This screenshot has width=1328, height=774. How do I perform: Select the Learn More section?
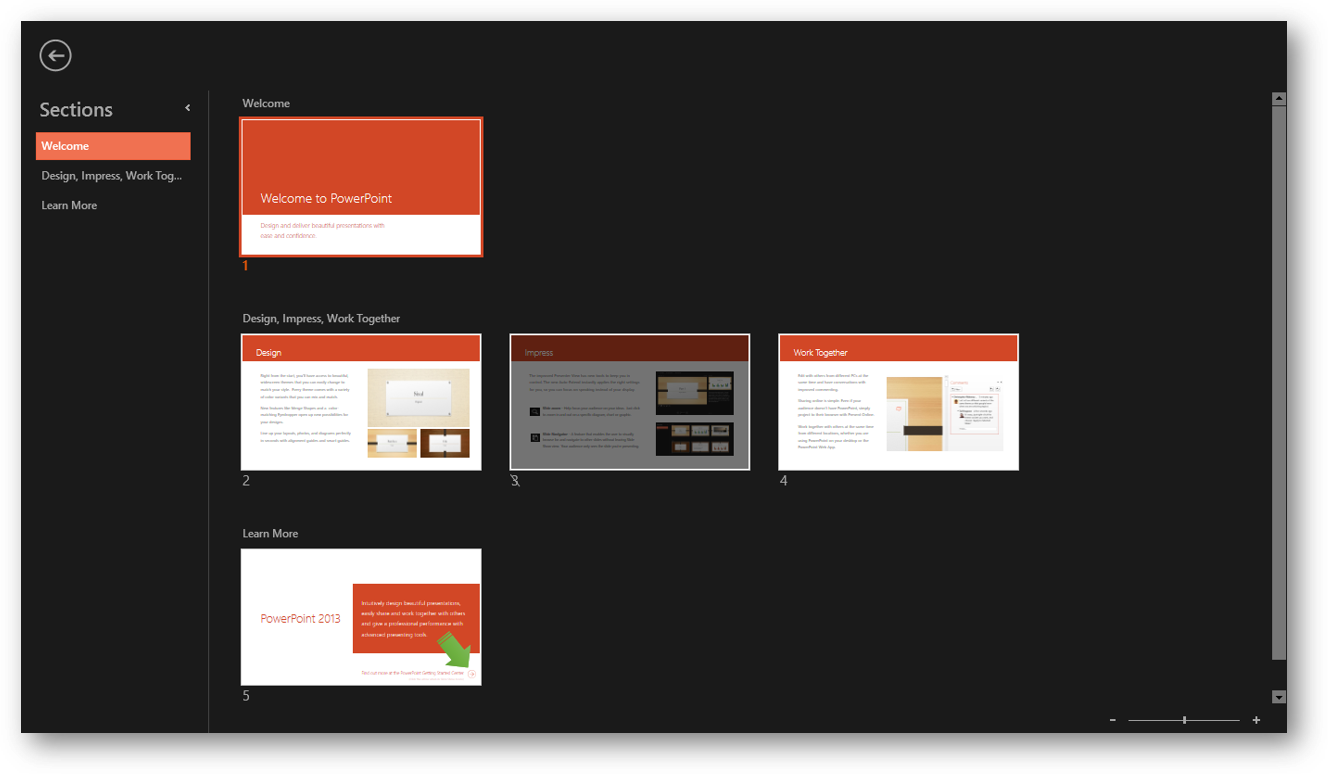(113, 205)
